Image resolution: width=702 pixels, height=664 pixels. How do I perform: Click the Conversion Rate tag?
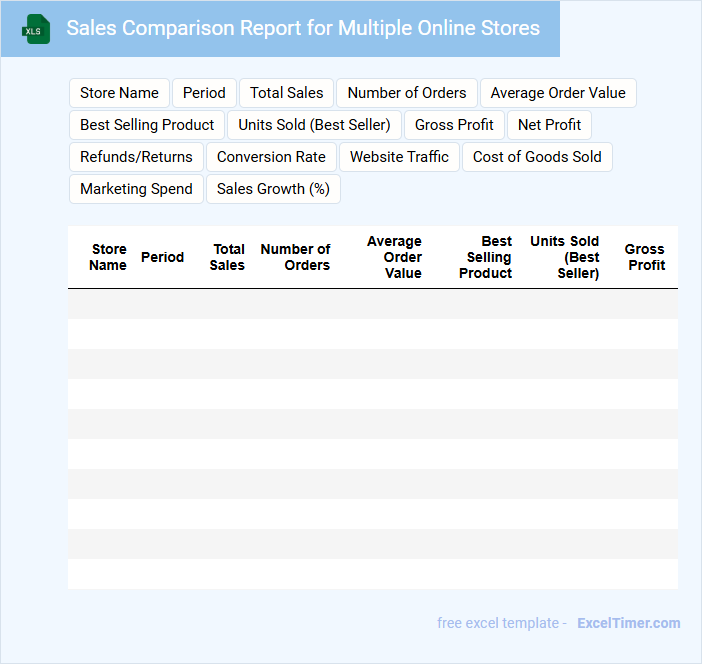click(271, 157)
